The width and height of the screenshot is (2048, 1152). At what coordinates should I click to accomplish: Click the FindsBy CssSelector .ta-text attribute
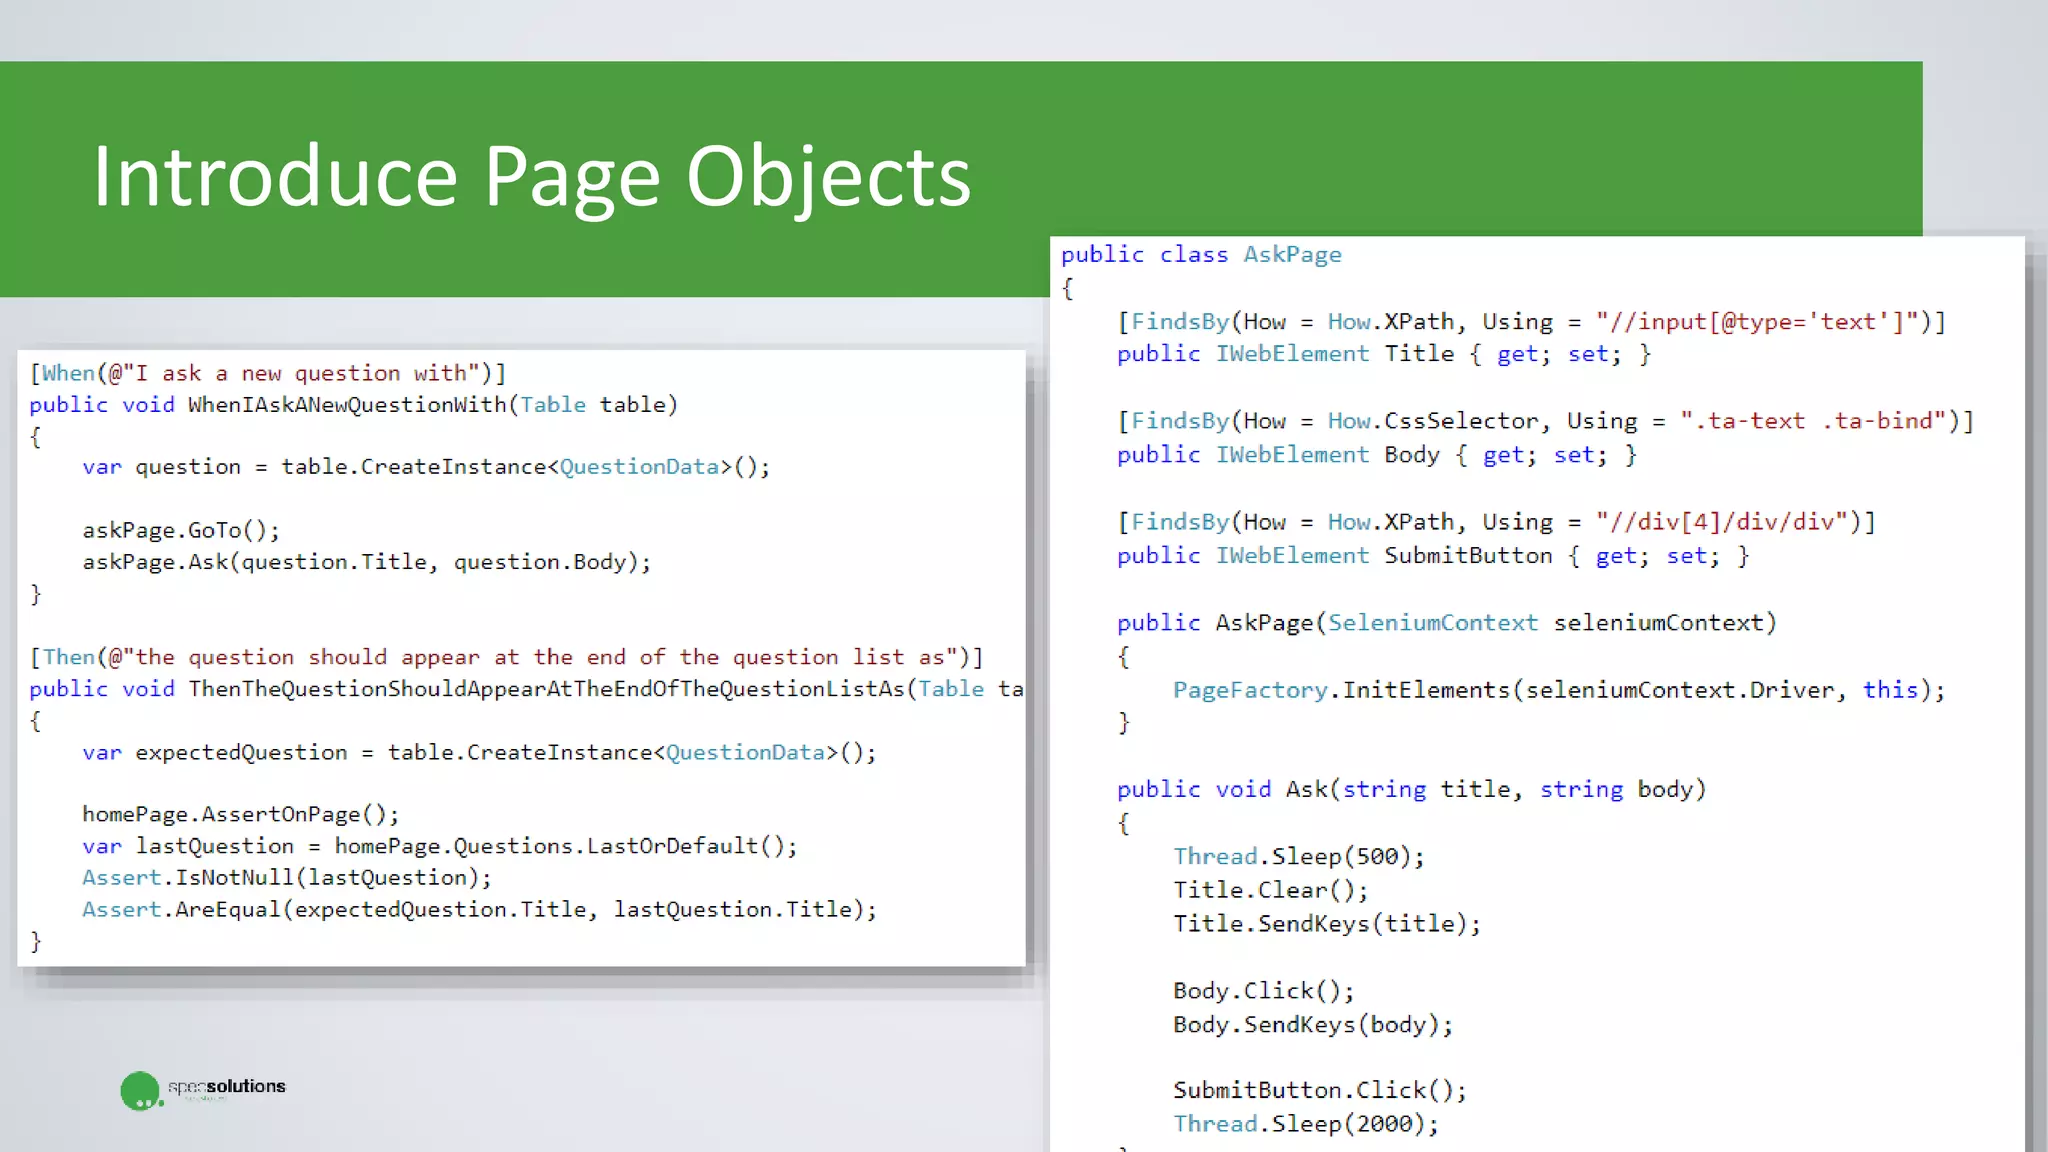click(x=1546, y=421)
